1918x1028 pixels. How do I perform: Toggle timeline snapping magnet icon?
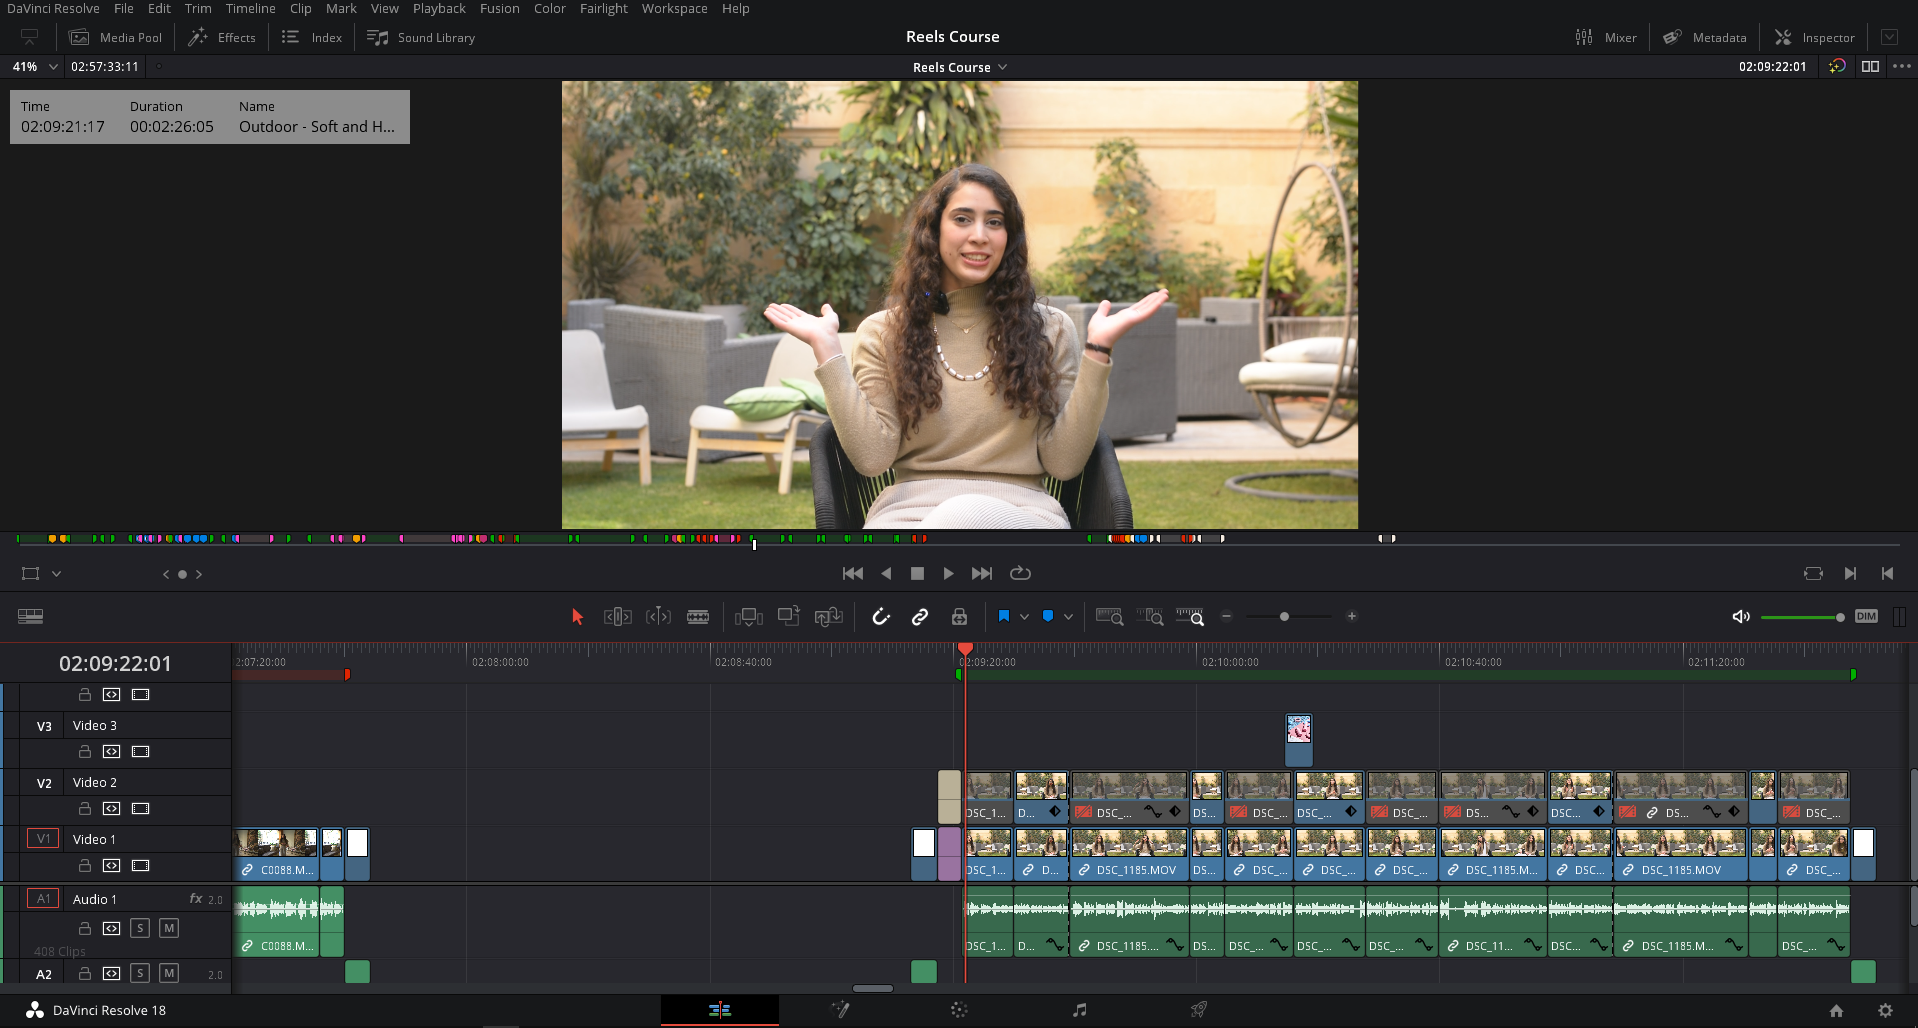[880, 617]
